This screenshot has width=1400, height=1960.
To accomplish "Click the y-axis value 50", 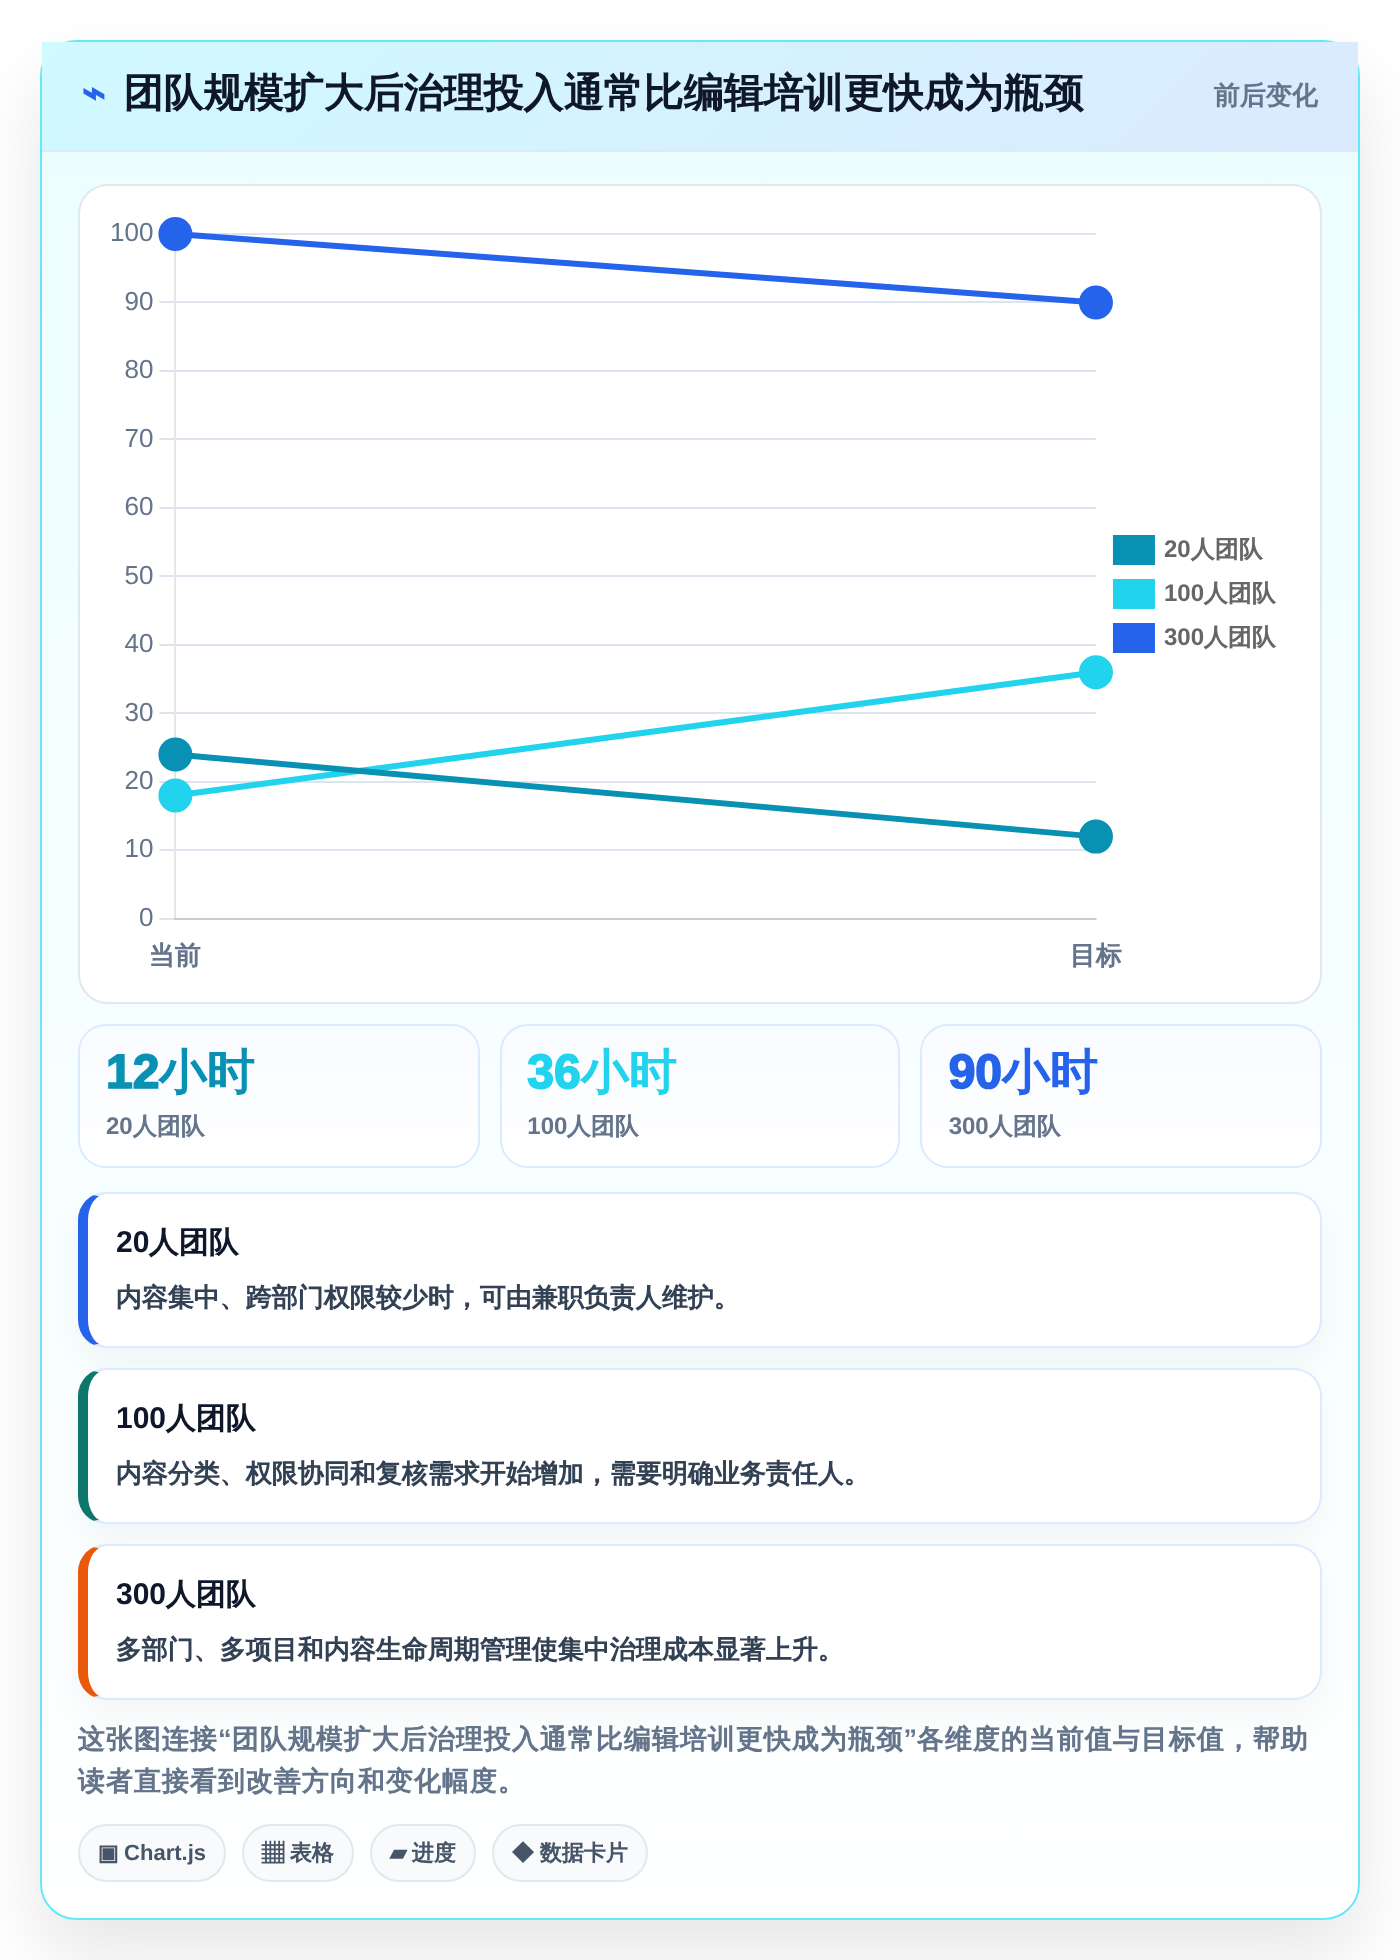I will tap(138, 576).
